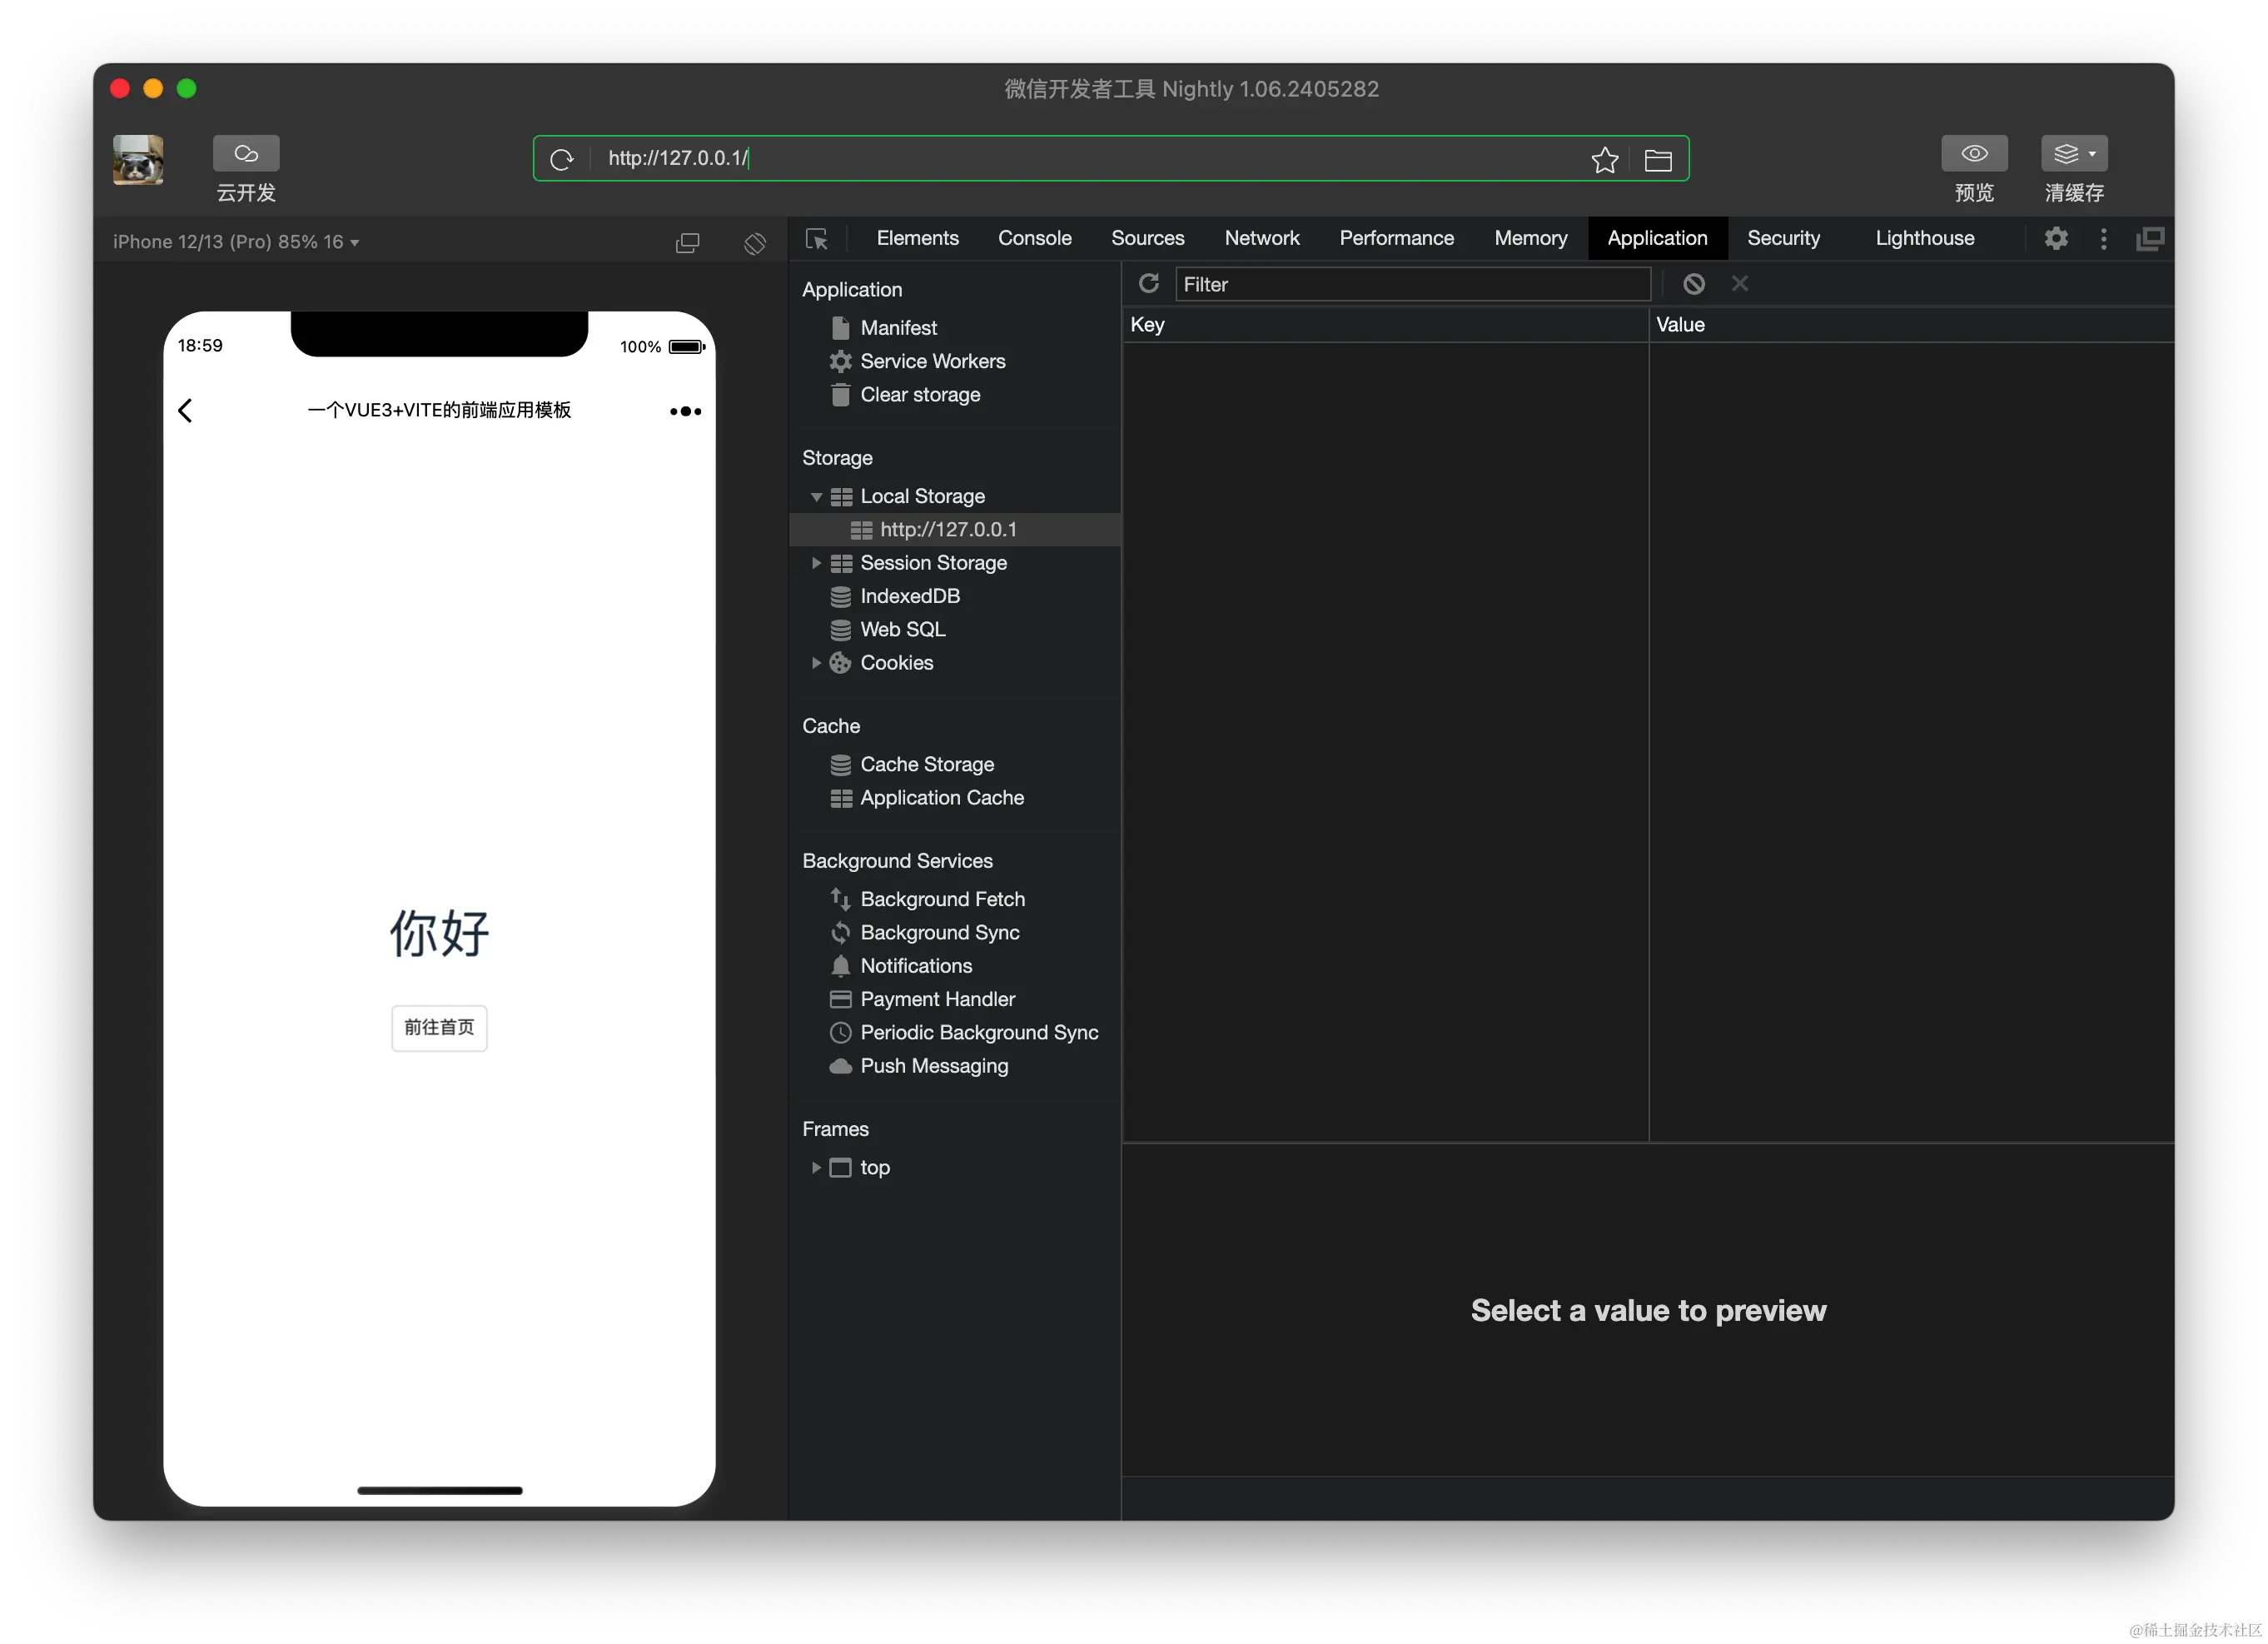The width and height of the screenshot is (2268, 1644).
Task: Open the Clear storage item in the sidebar
Action: coord(919,395)
